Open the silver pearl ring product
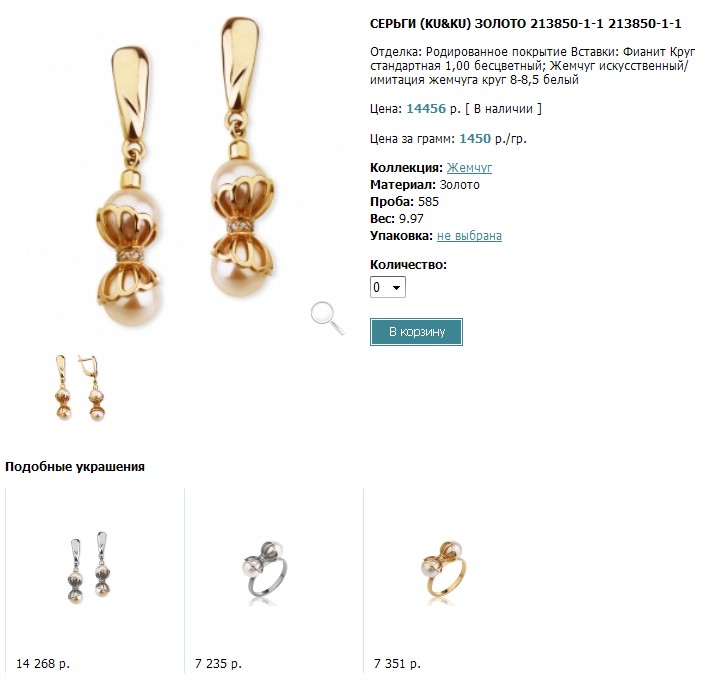Image resolution: width=720 pixels, height=696 pixels. pos(268,567)
